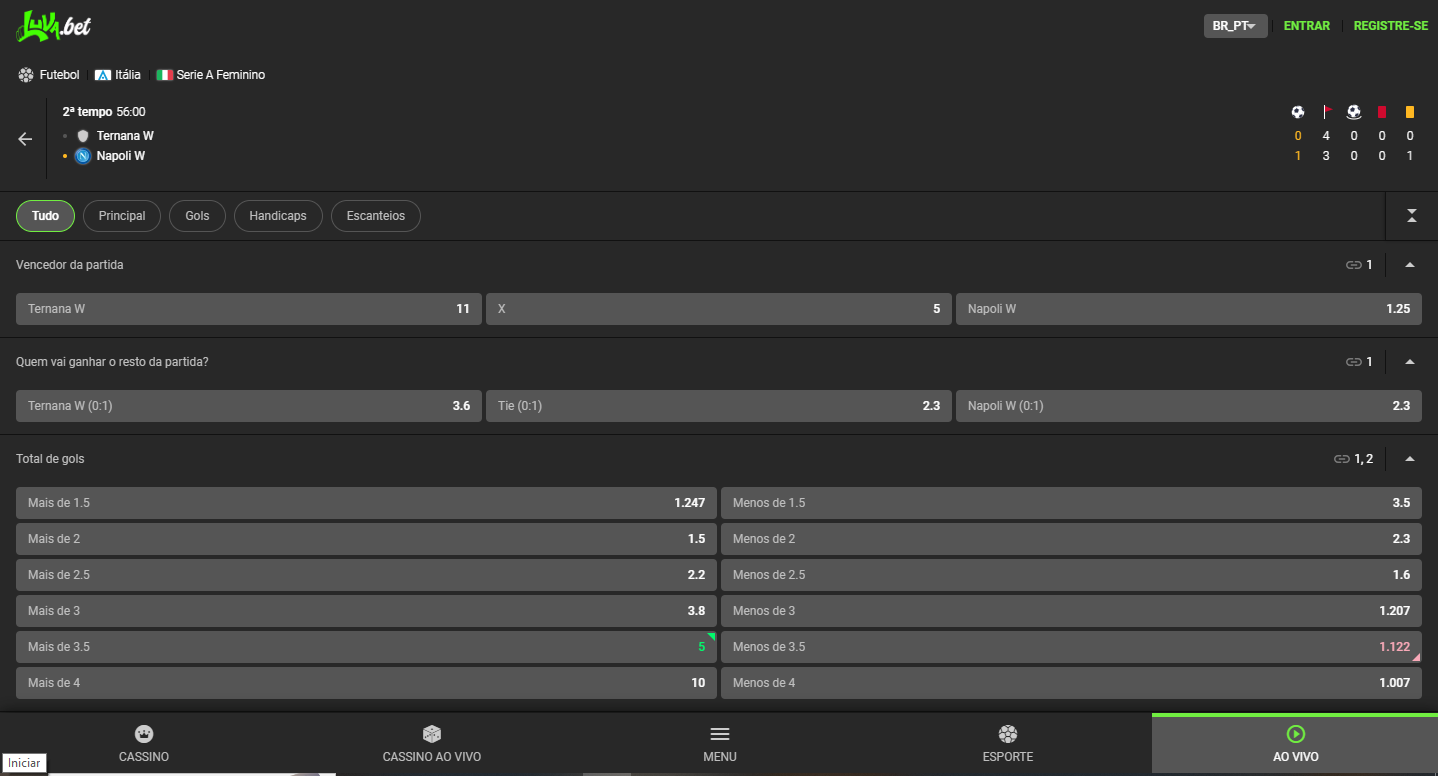Viewport: 1438px width, 776px height.
Task: Click the Serie A Feminino breadcrumb text
Action: 221,75
